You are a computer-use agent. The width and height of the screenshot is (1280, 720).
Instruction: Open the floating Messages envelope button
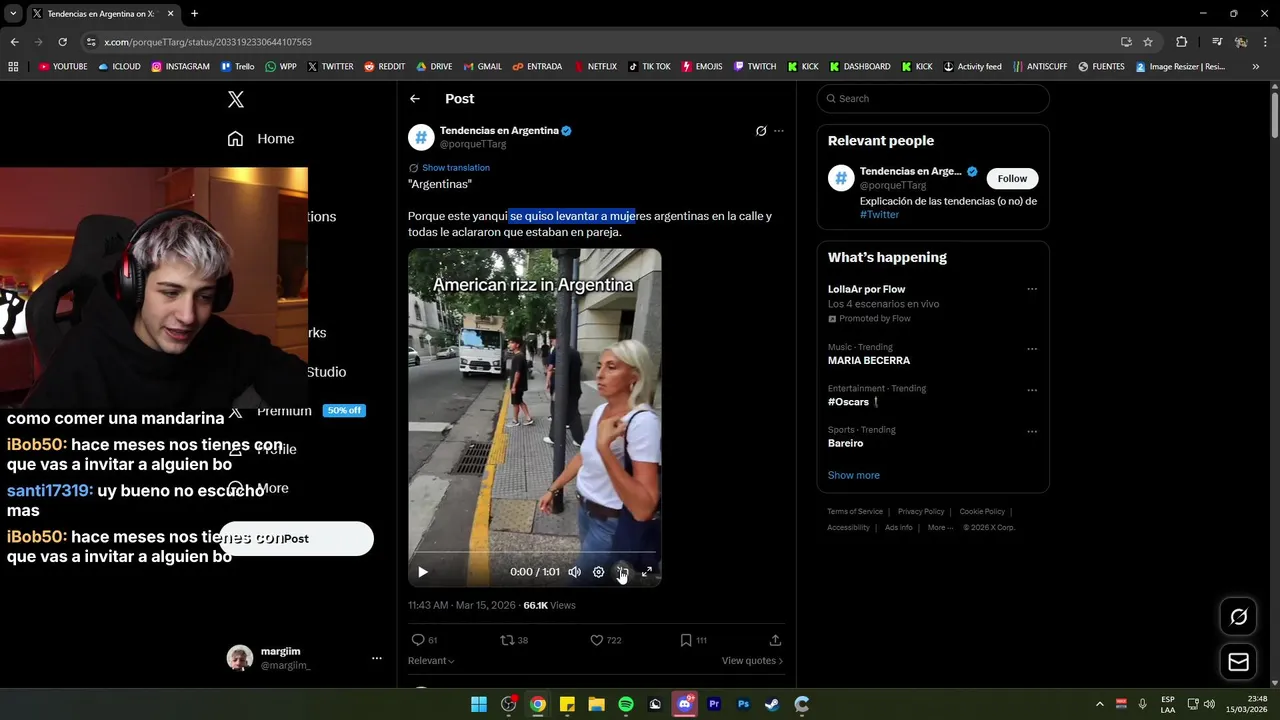(1238, 662)
